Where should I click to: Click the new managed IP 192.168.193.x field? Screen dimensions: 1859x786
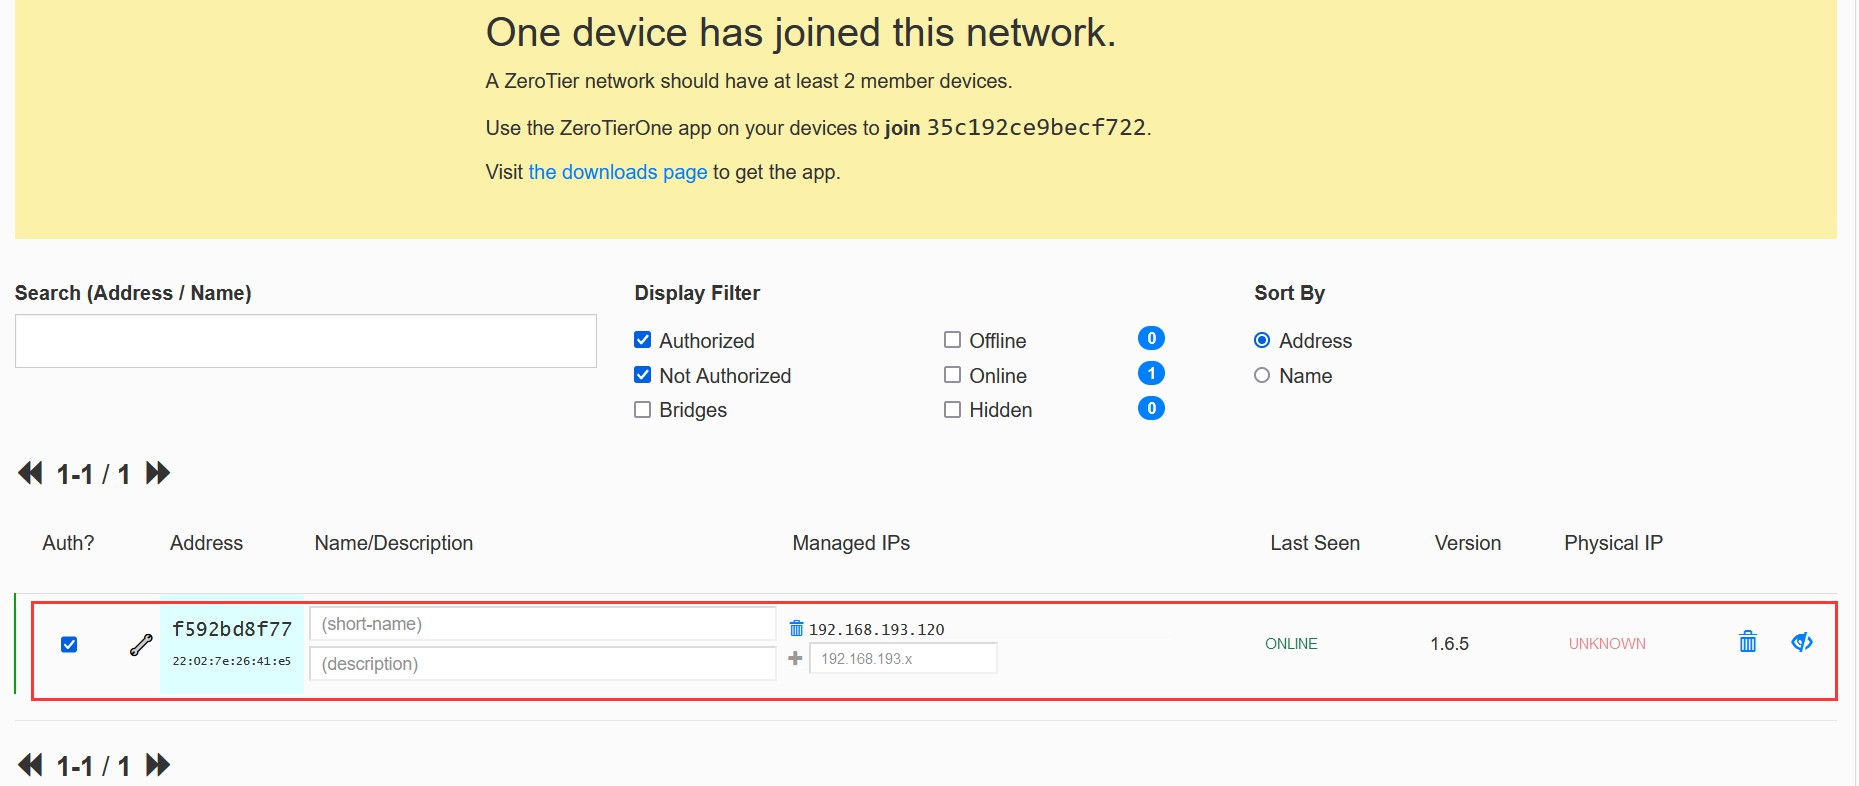(x=903, y=659)
